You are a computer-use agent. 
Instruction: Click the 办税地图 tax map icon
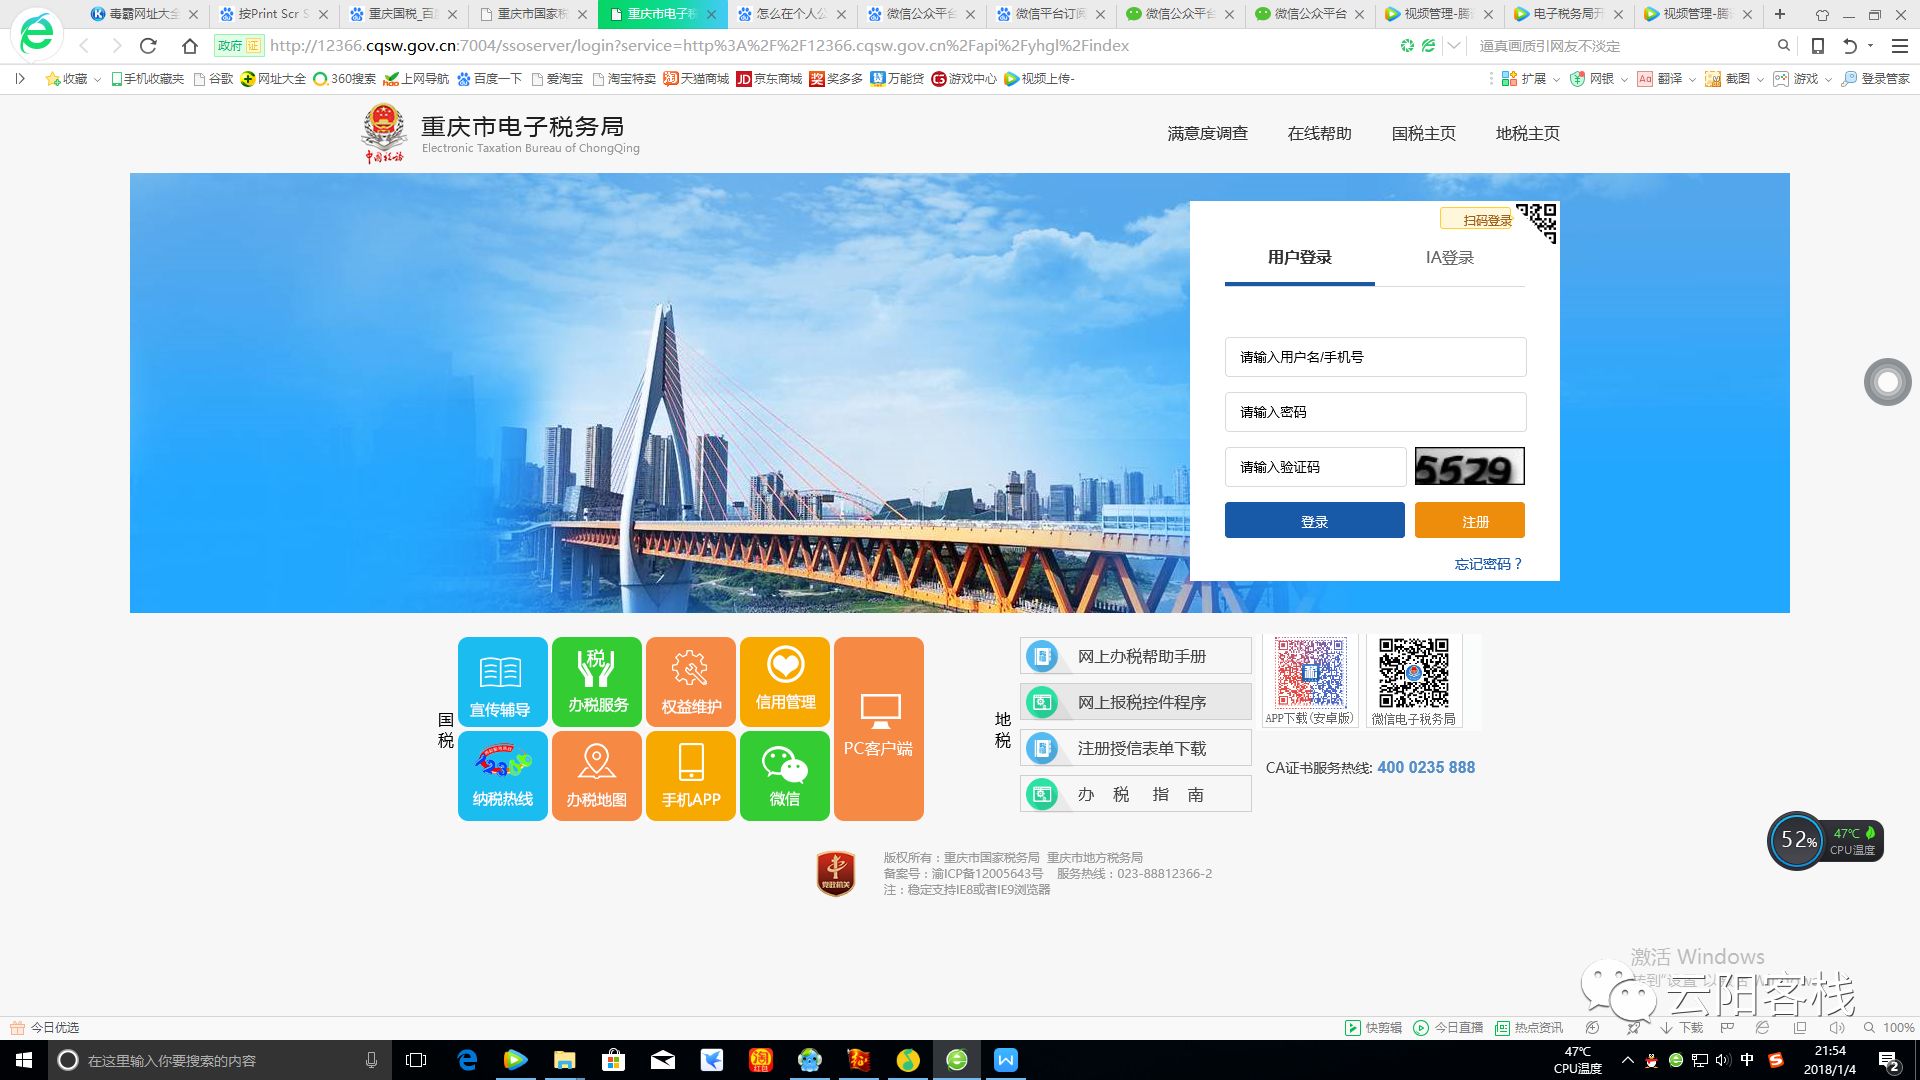596,775
